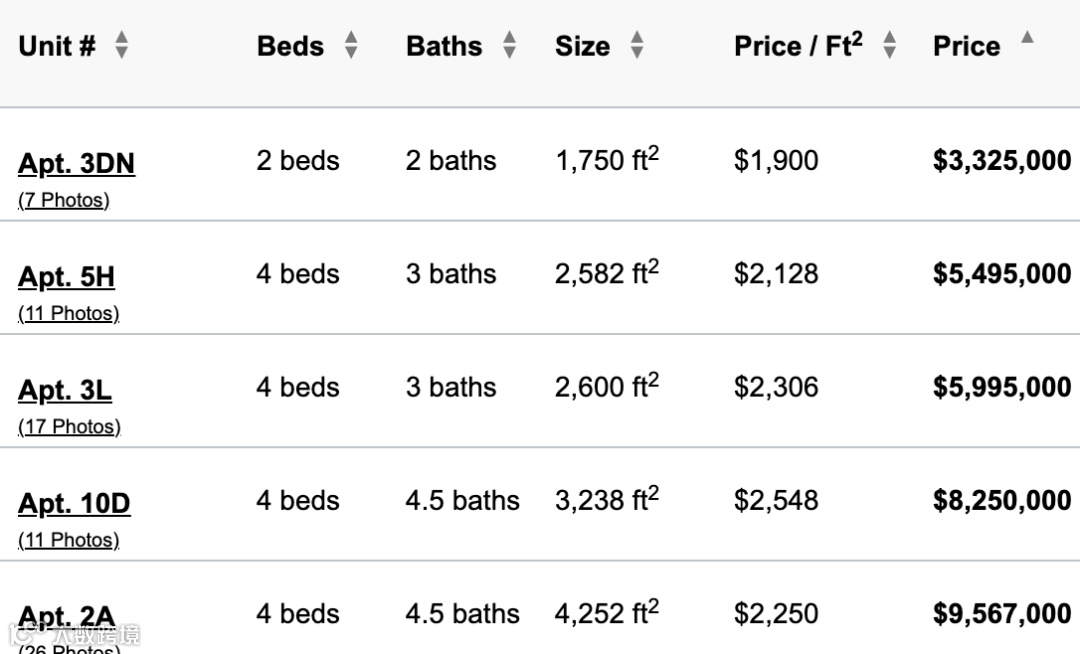1080x654 pixels.
Task: View the 17 Photos of Apt. 3L
Action: [x=69, y=427]
